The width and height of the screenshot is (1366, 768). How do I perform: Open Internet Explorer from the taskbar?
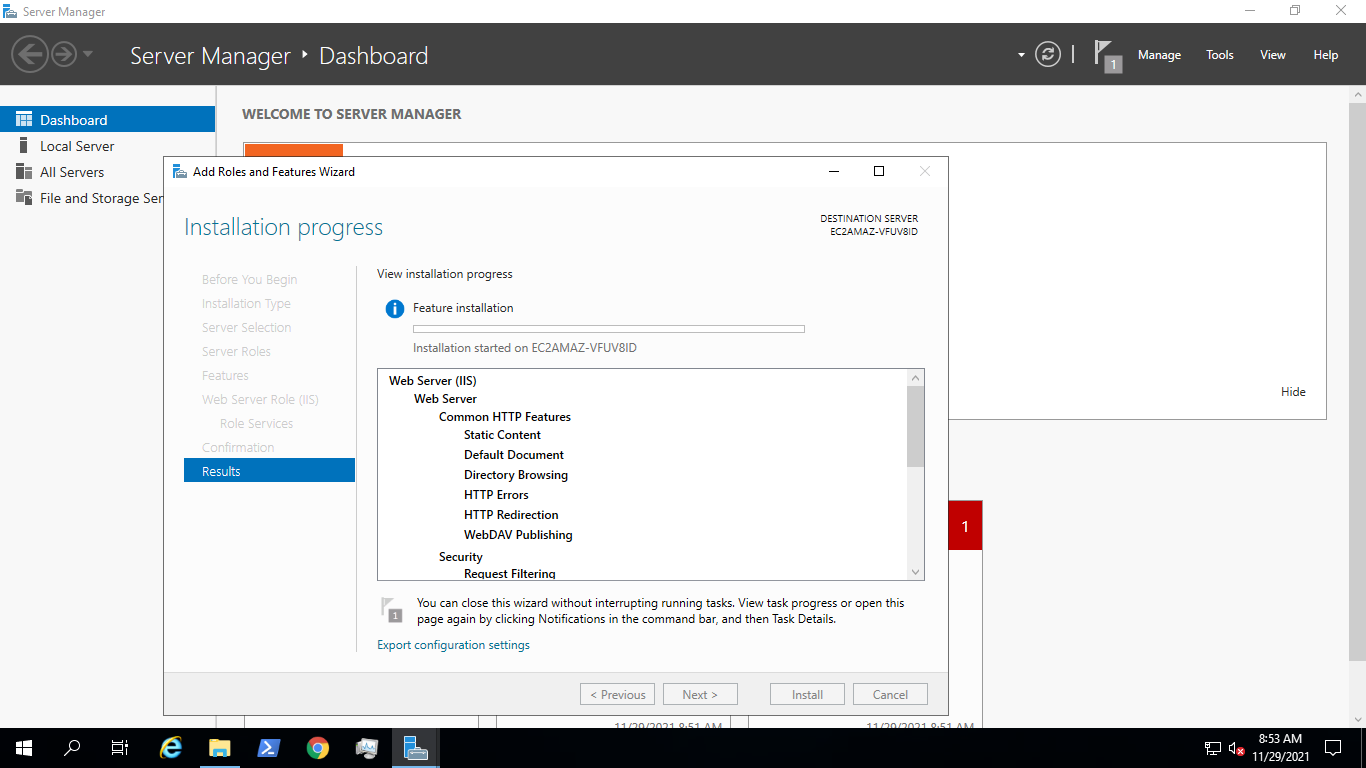coord(170,747)
